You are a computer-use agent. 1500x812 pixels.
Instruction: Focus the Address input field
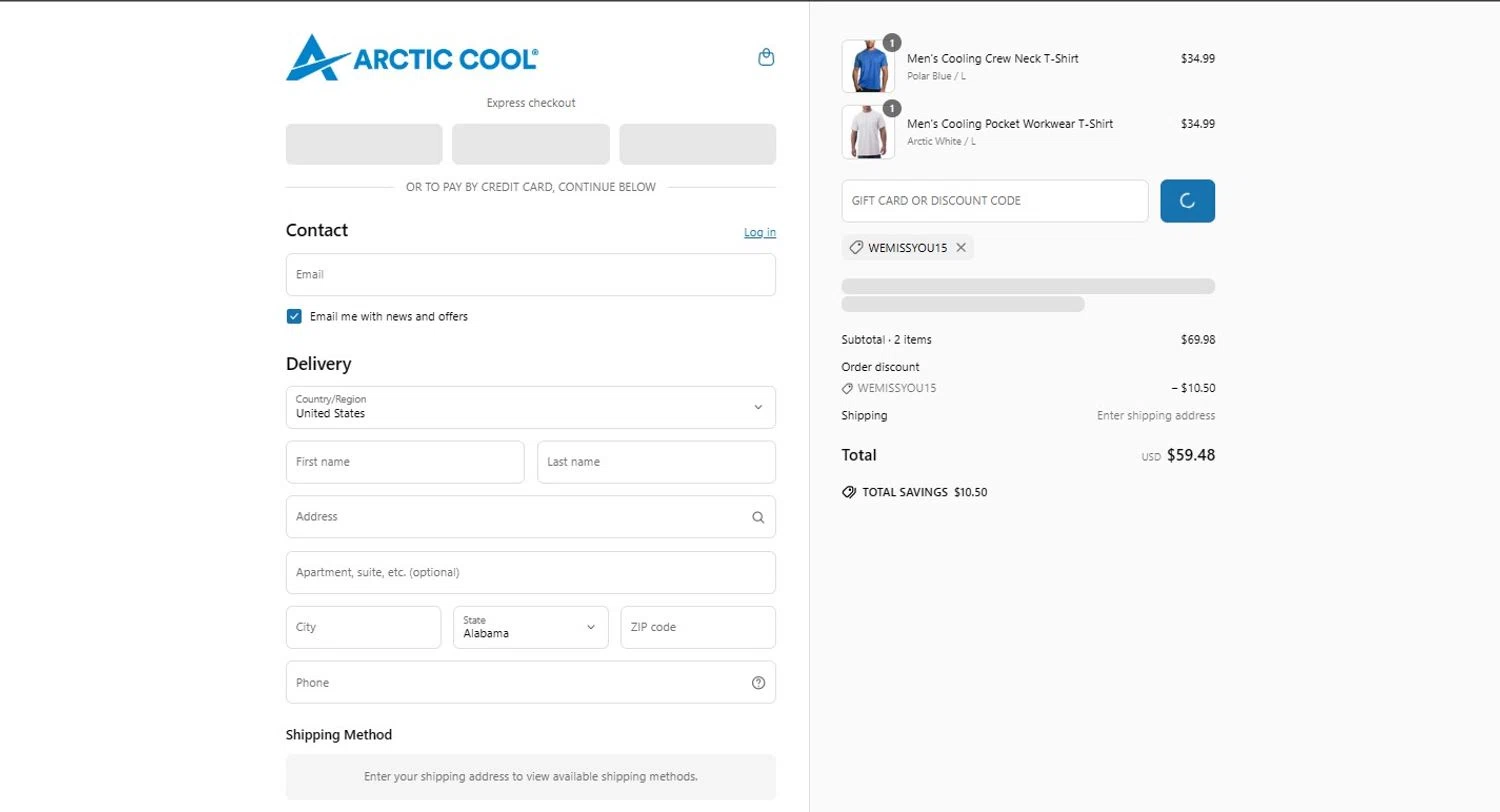531,517
